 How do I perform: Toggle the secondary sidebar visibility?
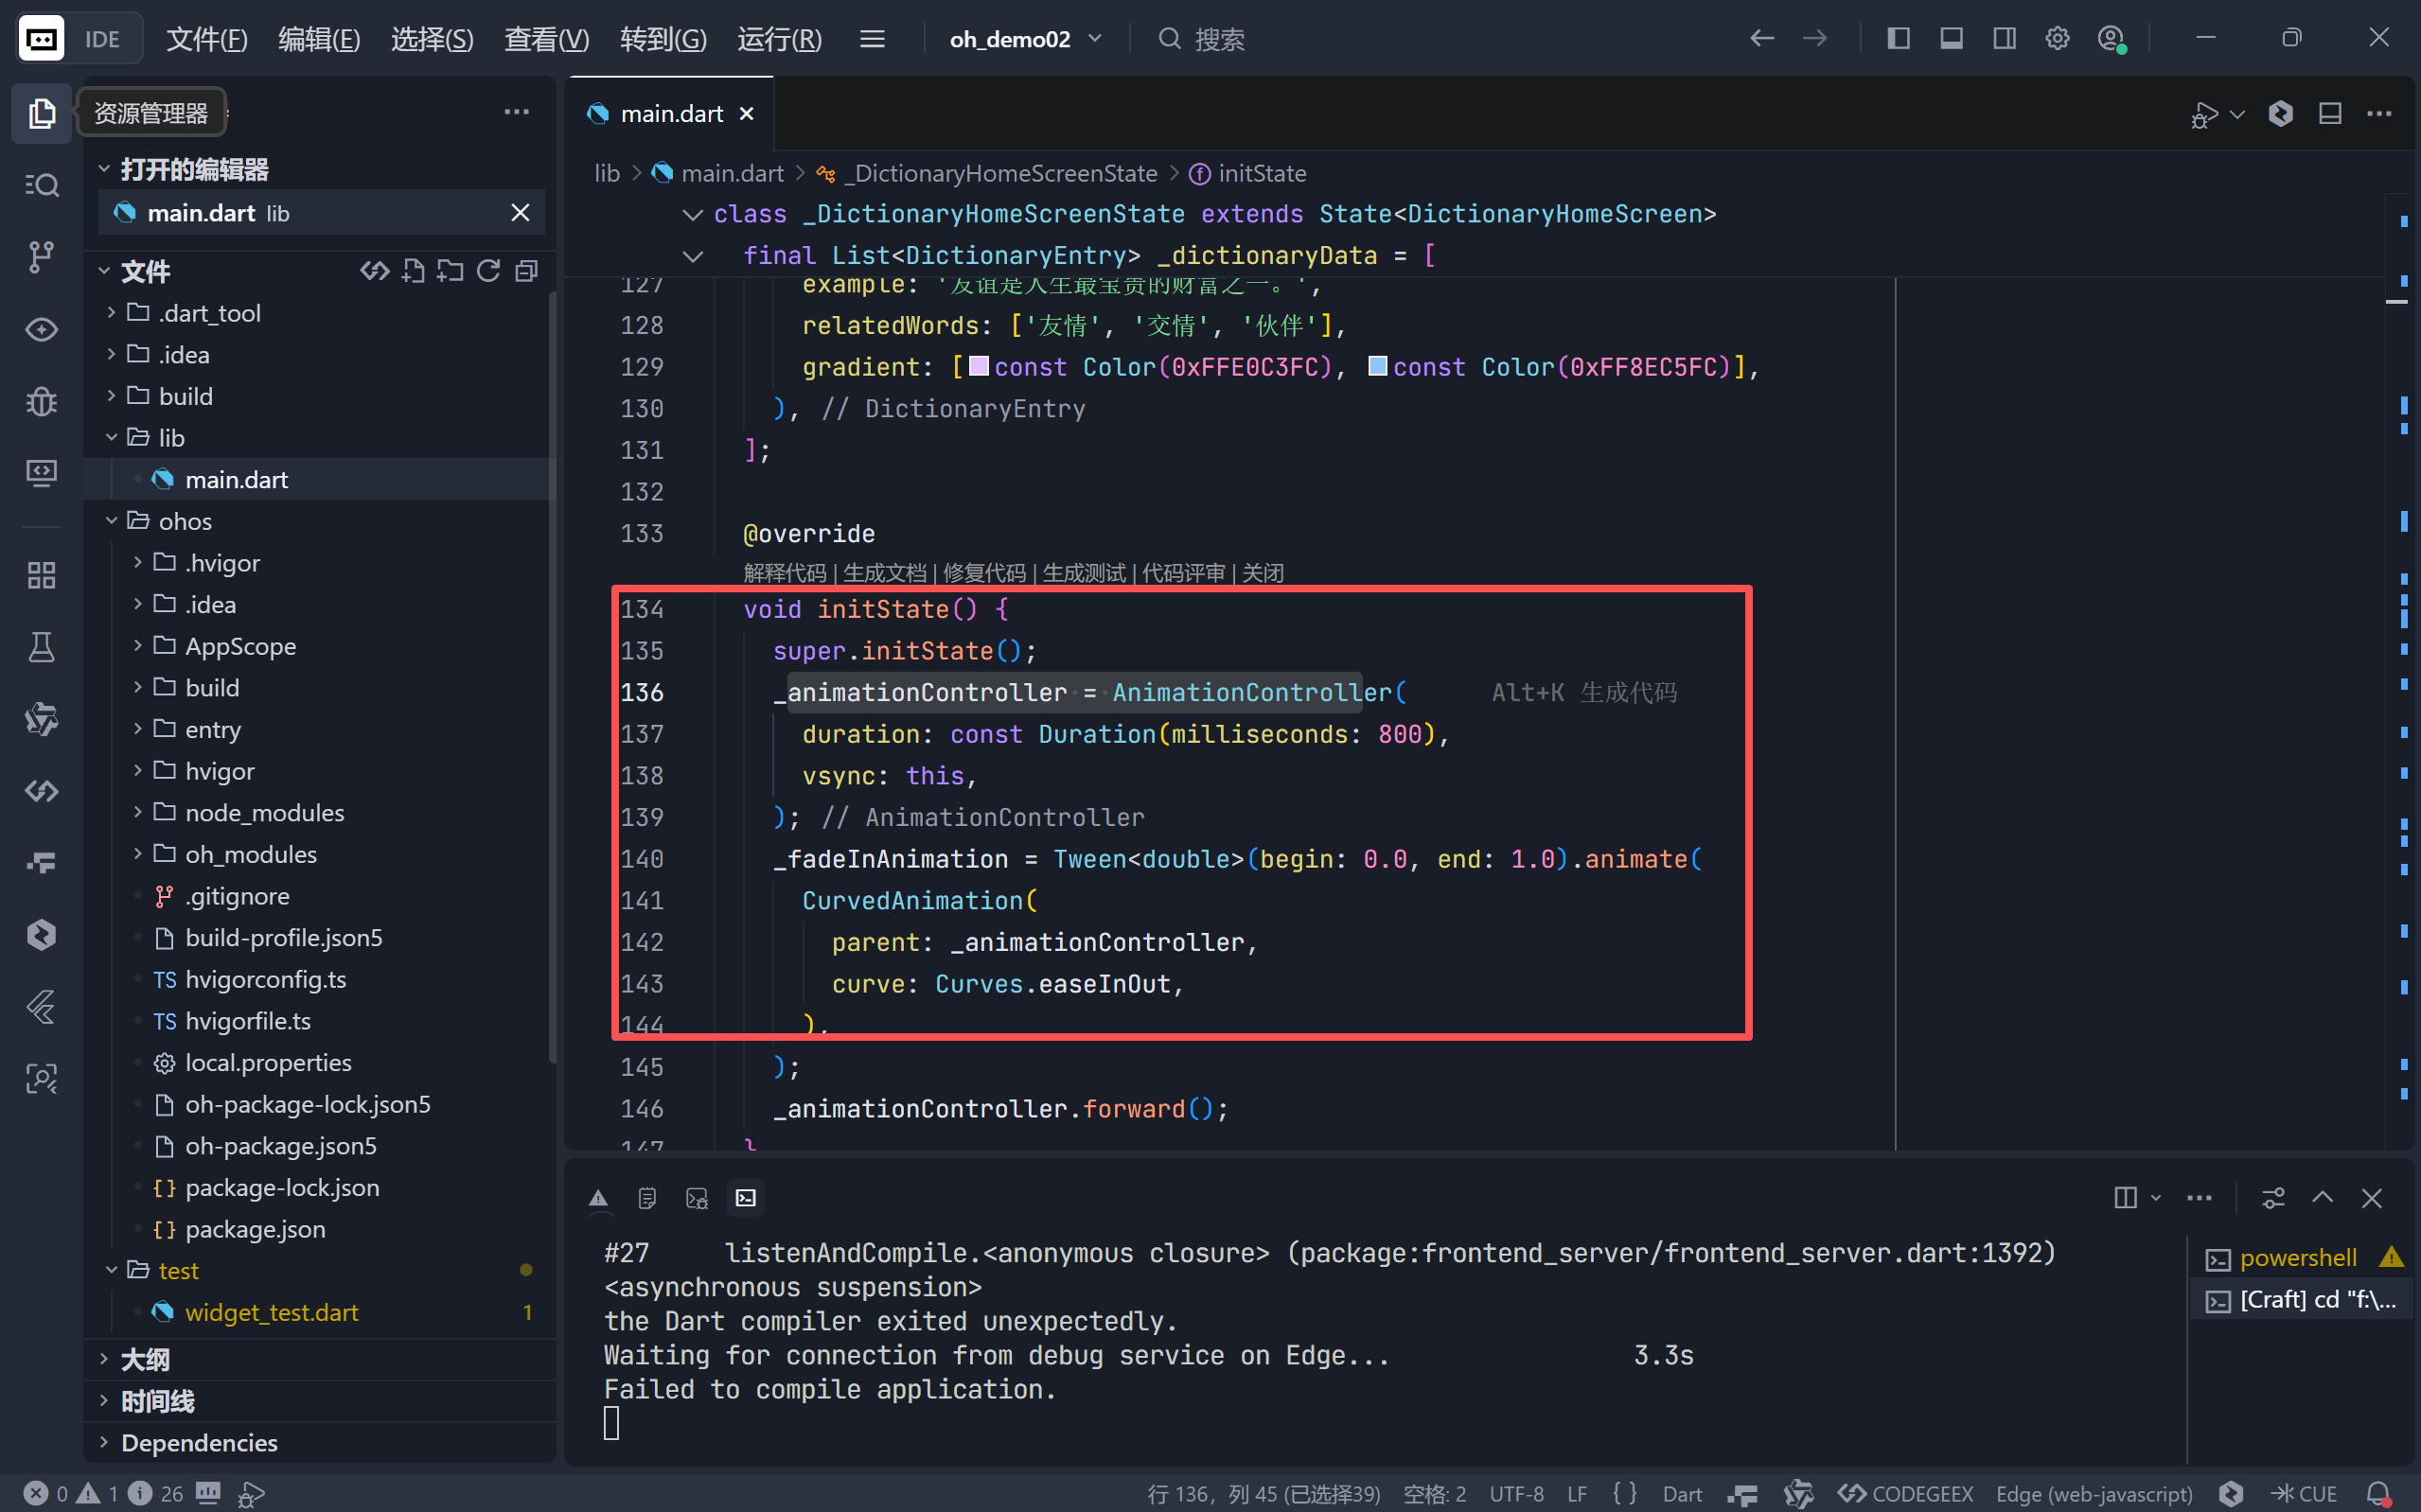point(2004,39)
